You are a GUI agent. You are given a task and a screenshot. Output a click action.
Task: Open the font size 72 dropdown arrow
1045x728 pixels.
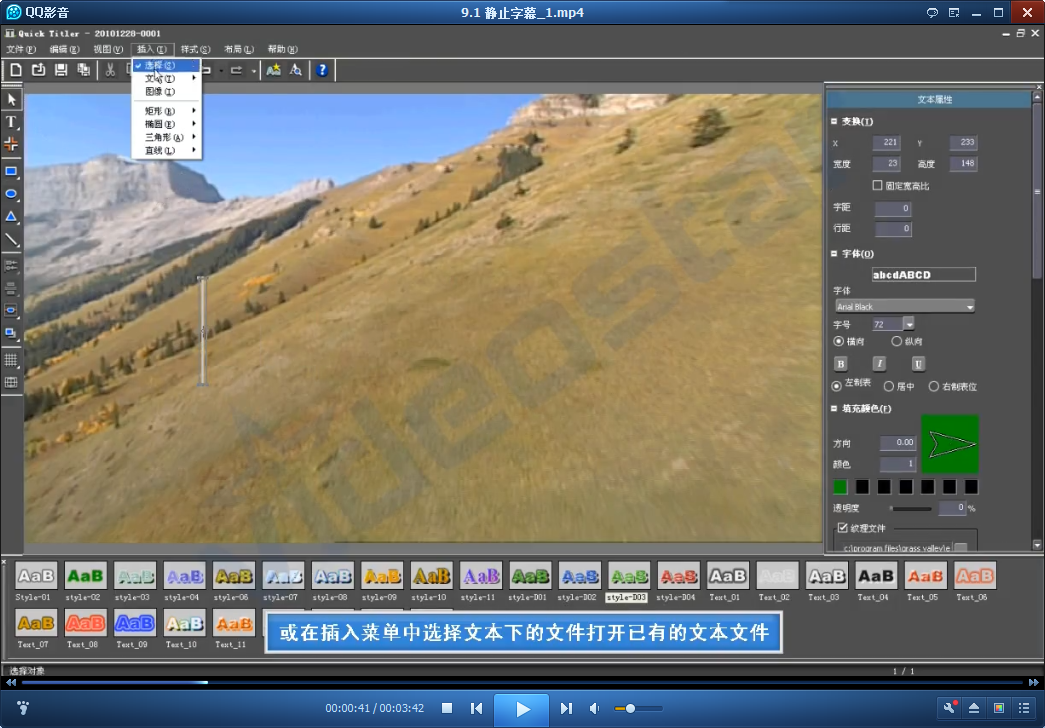tap(909, 325)
